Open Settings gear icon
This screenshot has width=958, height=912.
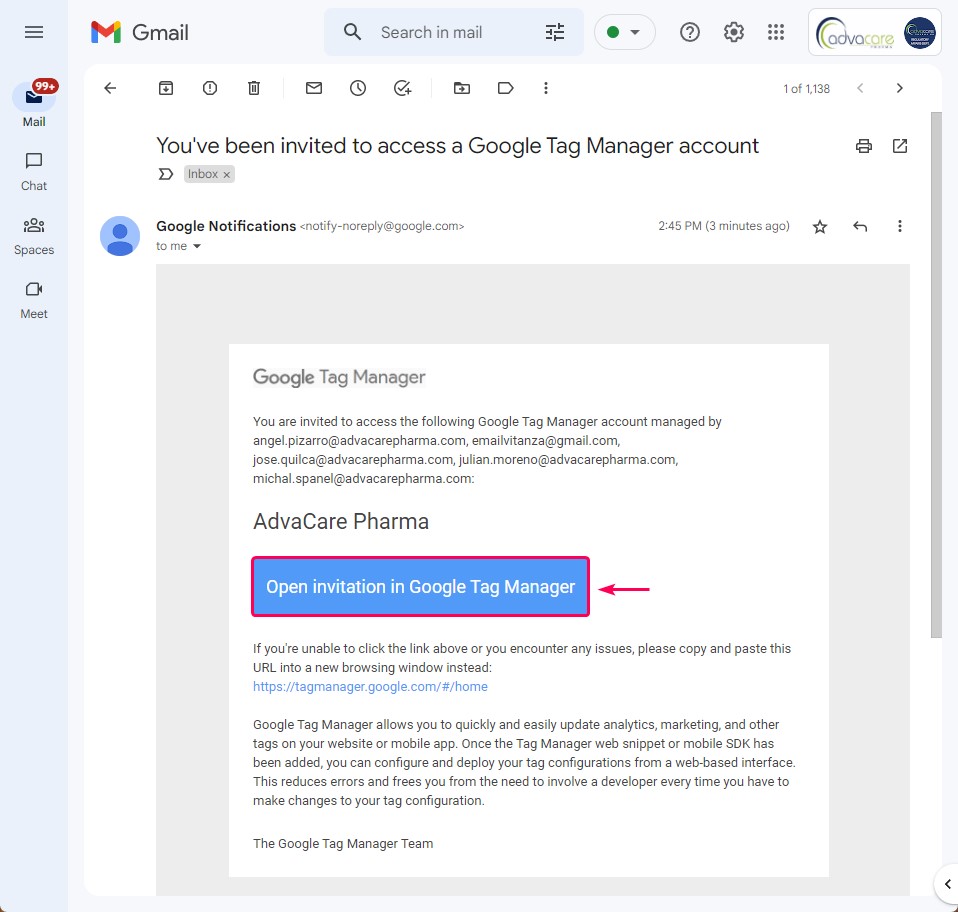click(x=733, y=32)
